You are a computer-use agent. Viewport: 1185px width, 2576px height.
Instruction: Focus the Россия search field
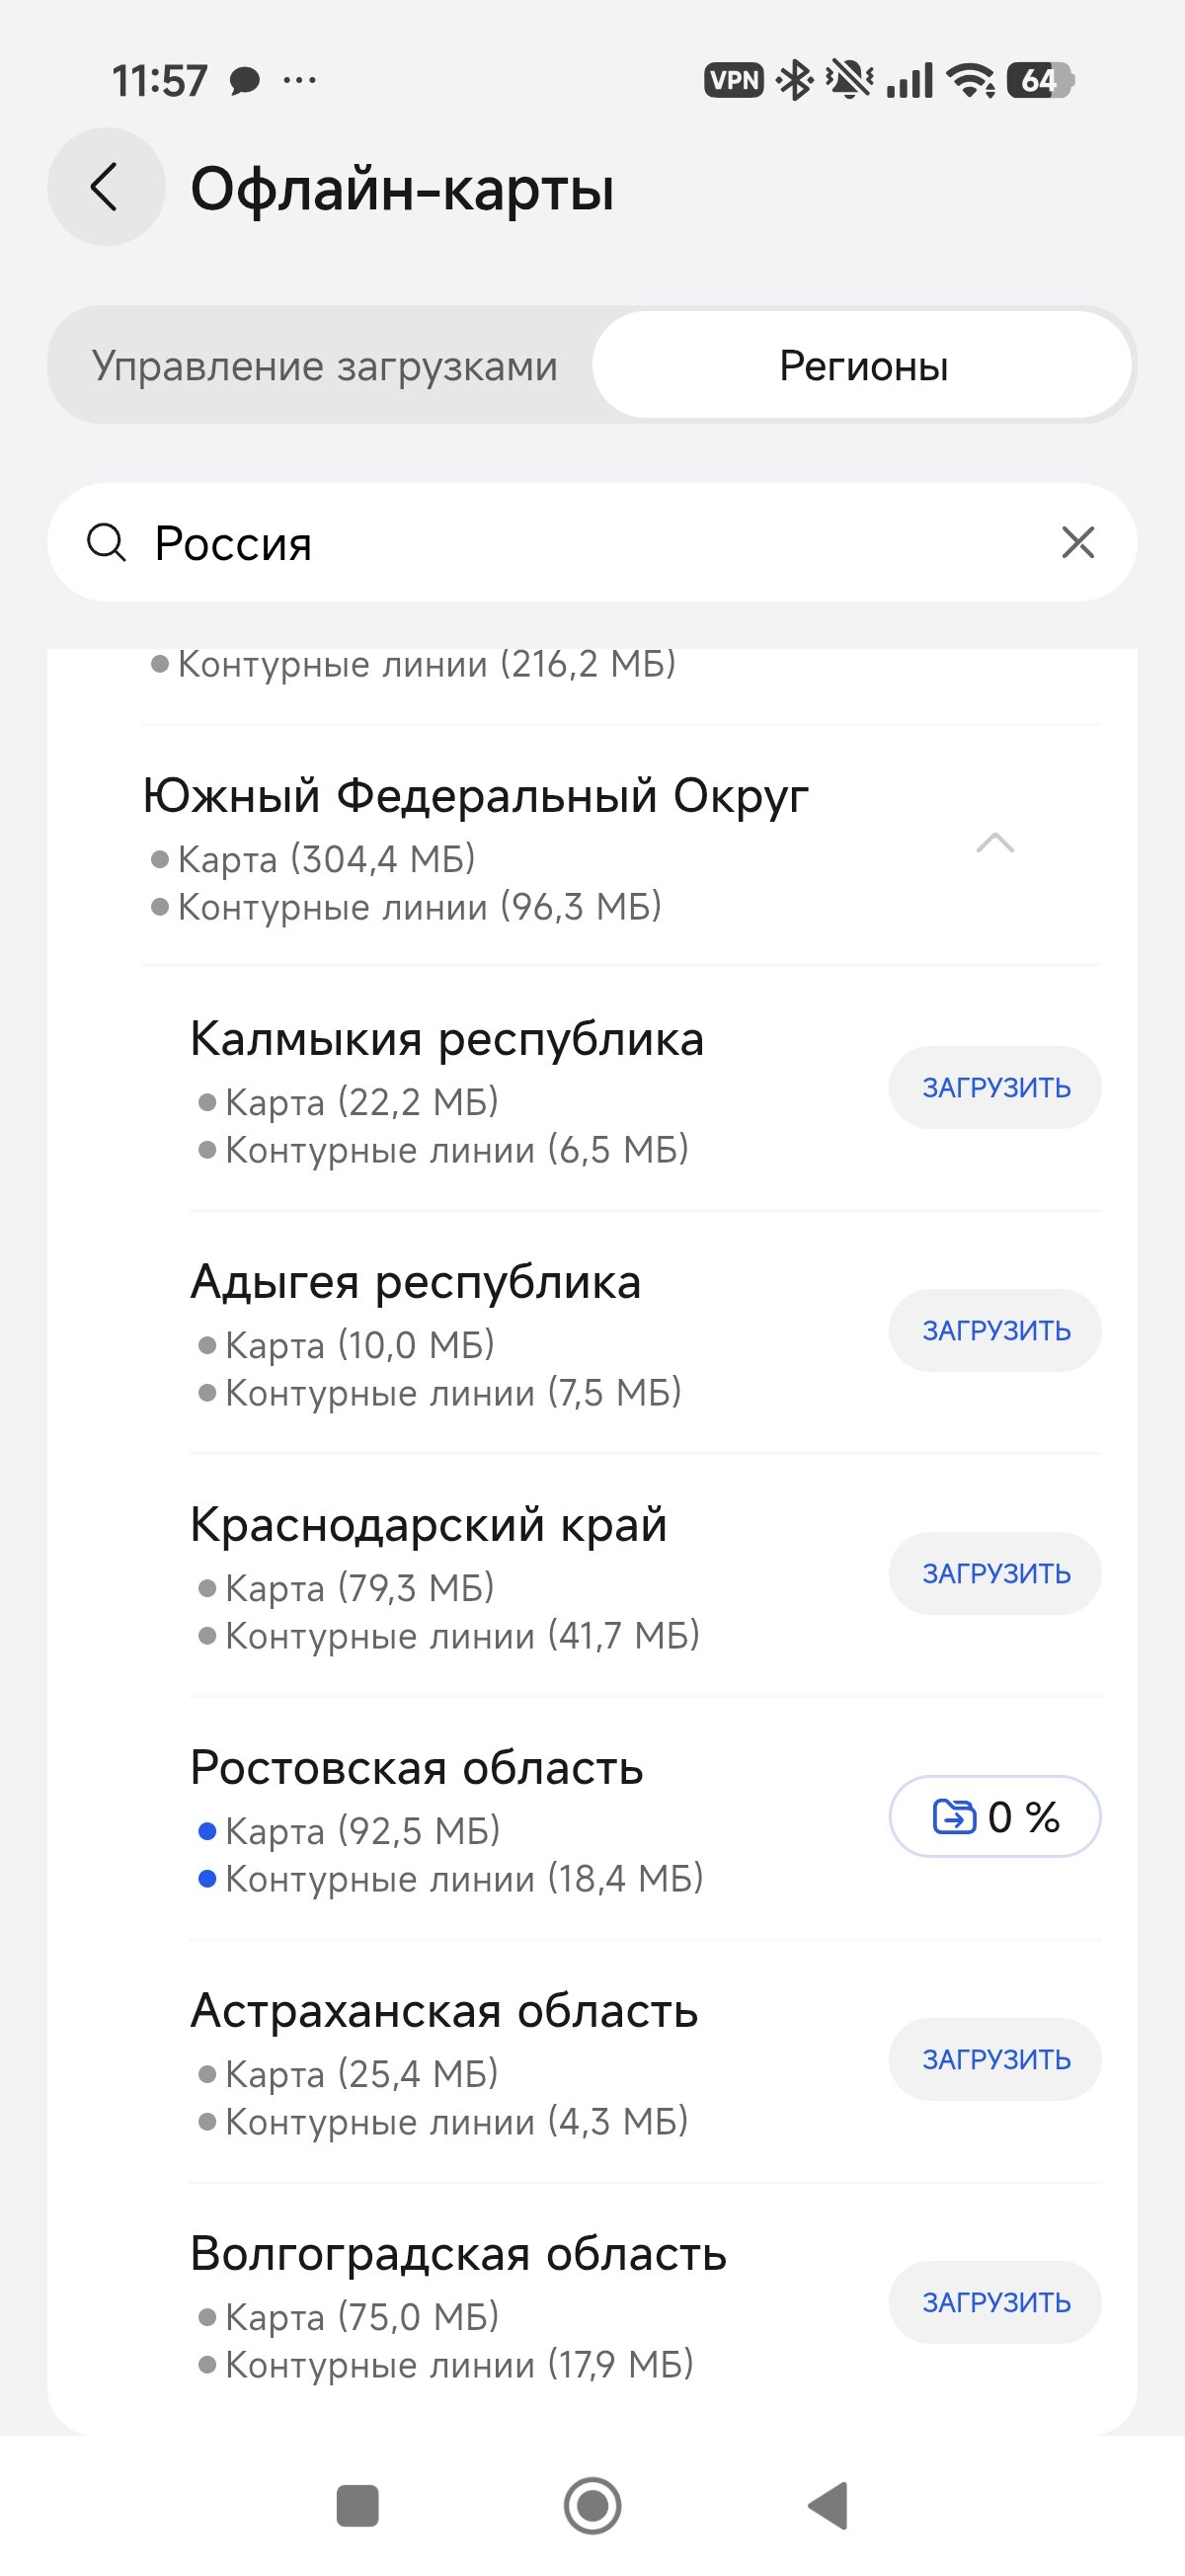pos(590,543)
